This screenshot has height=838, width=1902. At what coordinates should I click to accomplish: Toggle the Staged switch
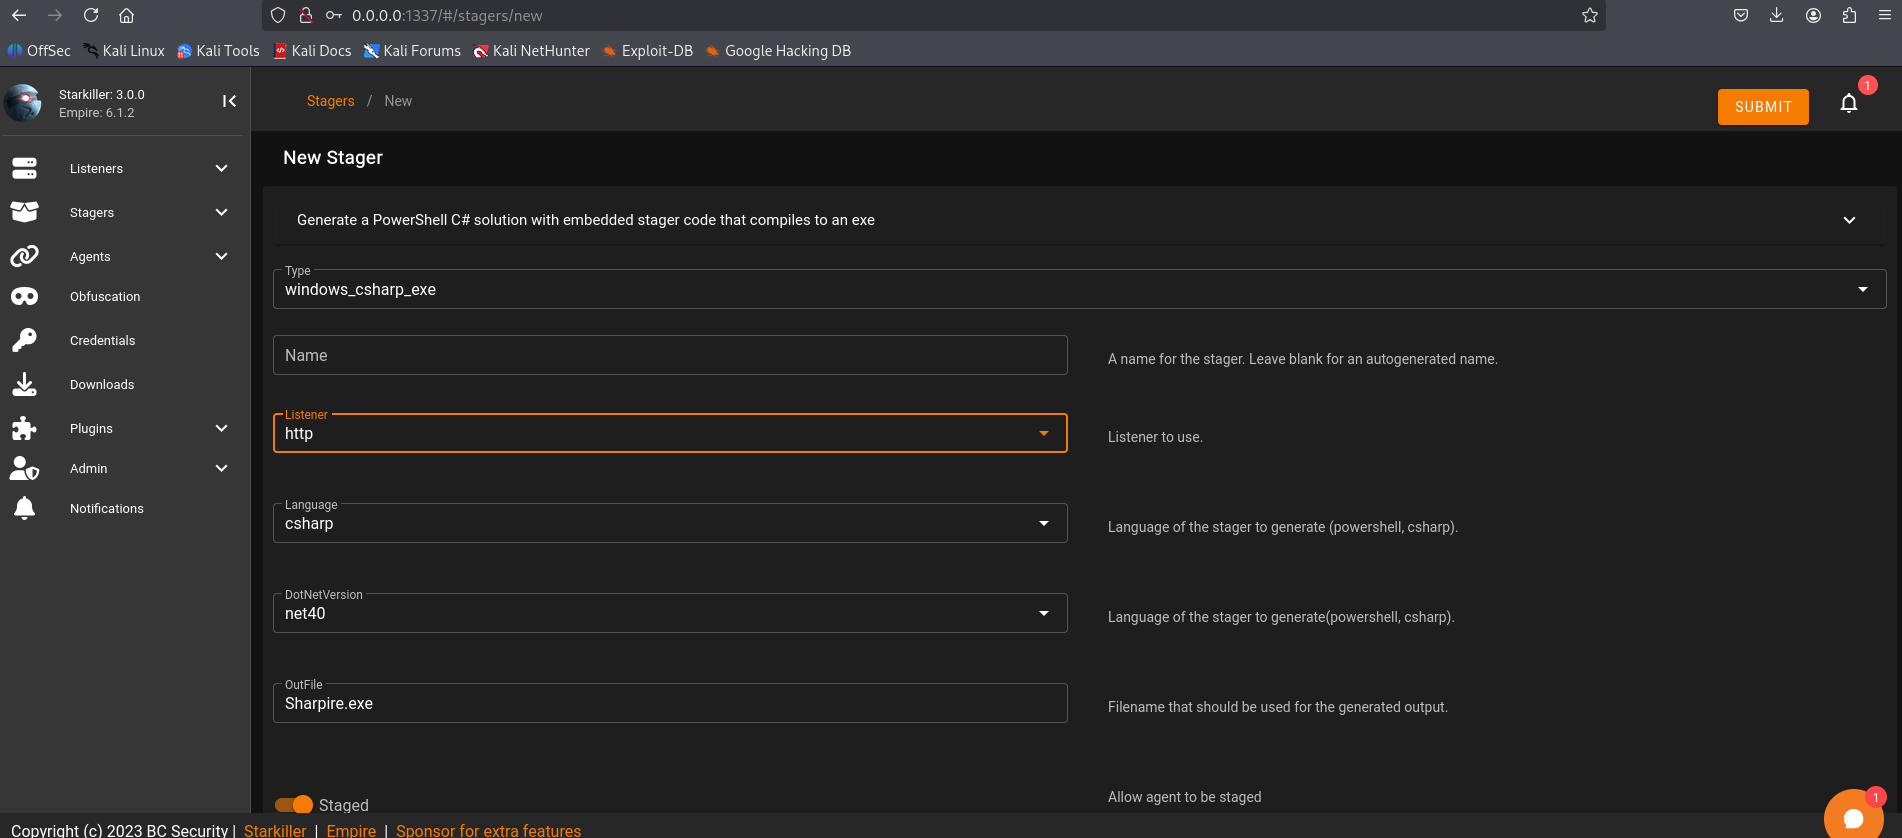(294, 805)
